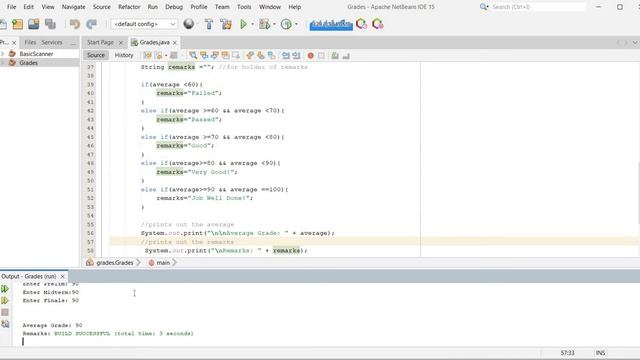This screenshot has height=360, width=640.
Task: Switch to the Files panel tab
Action: pyautogui.click(x=30, y=42)
